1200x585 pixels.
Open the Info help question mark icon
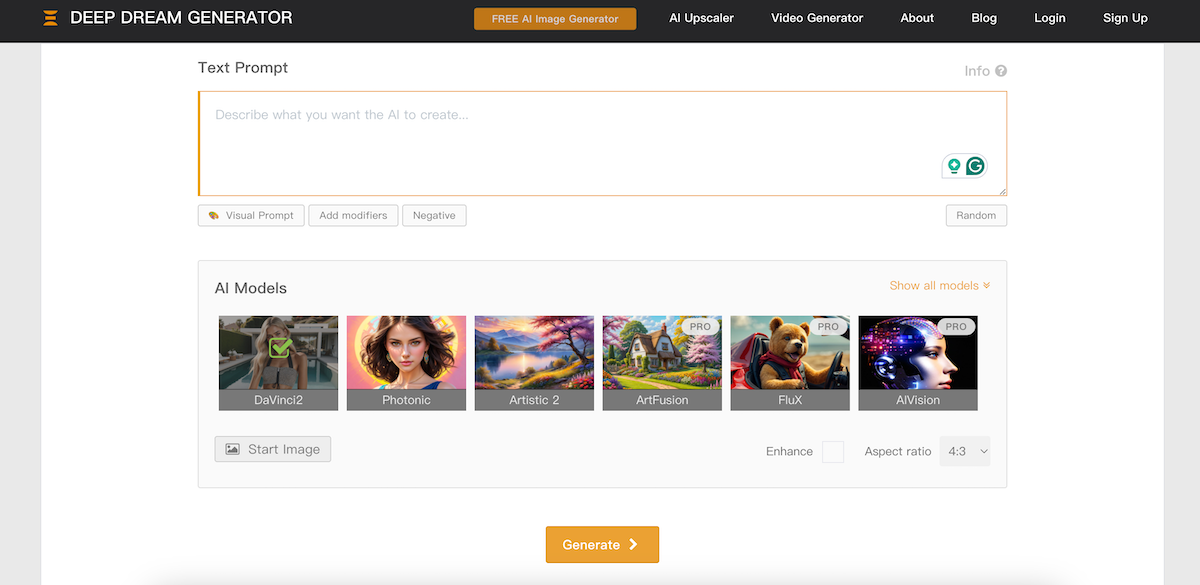pyautogui.click(x=1000, y=71)
